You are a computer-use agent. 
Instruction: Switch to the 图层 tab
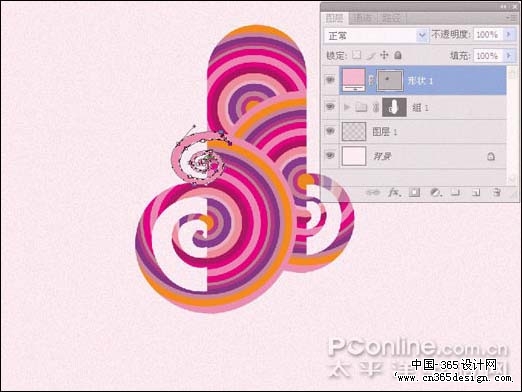coord(334,18)
